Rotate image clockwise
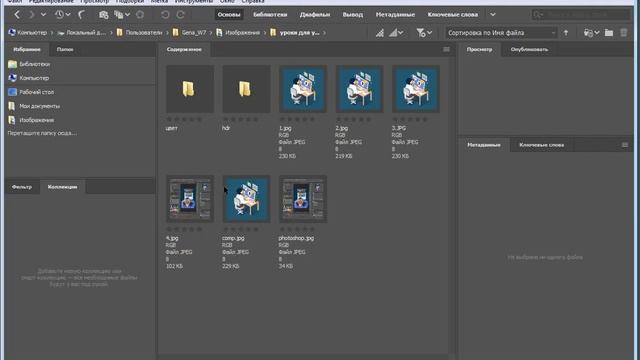Viewport: 640px width, 360px height. click(x=180, y=15)
